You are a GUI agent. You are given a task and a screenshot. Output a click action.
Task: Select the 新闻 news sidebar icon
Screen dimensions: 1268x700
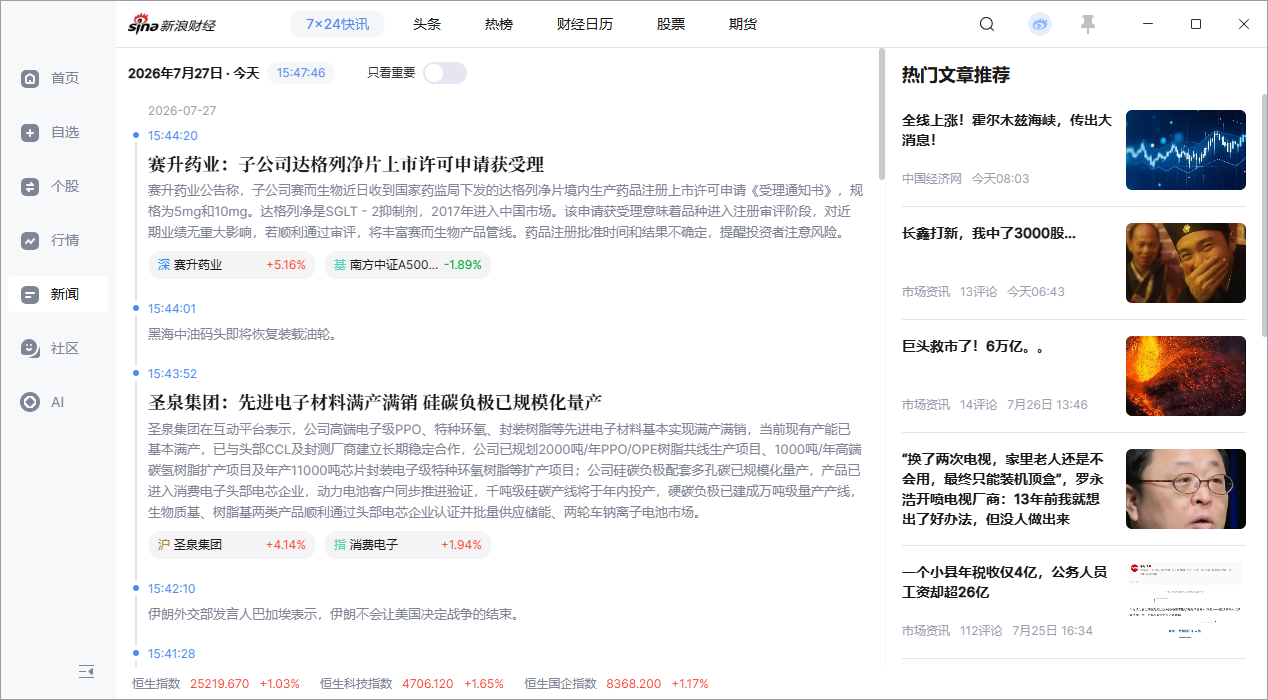click(x=30, y=294)
